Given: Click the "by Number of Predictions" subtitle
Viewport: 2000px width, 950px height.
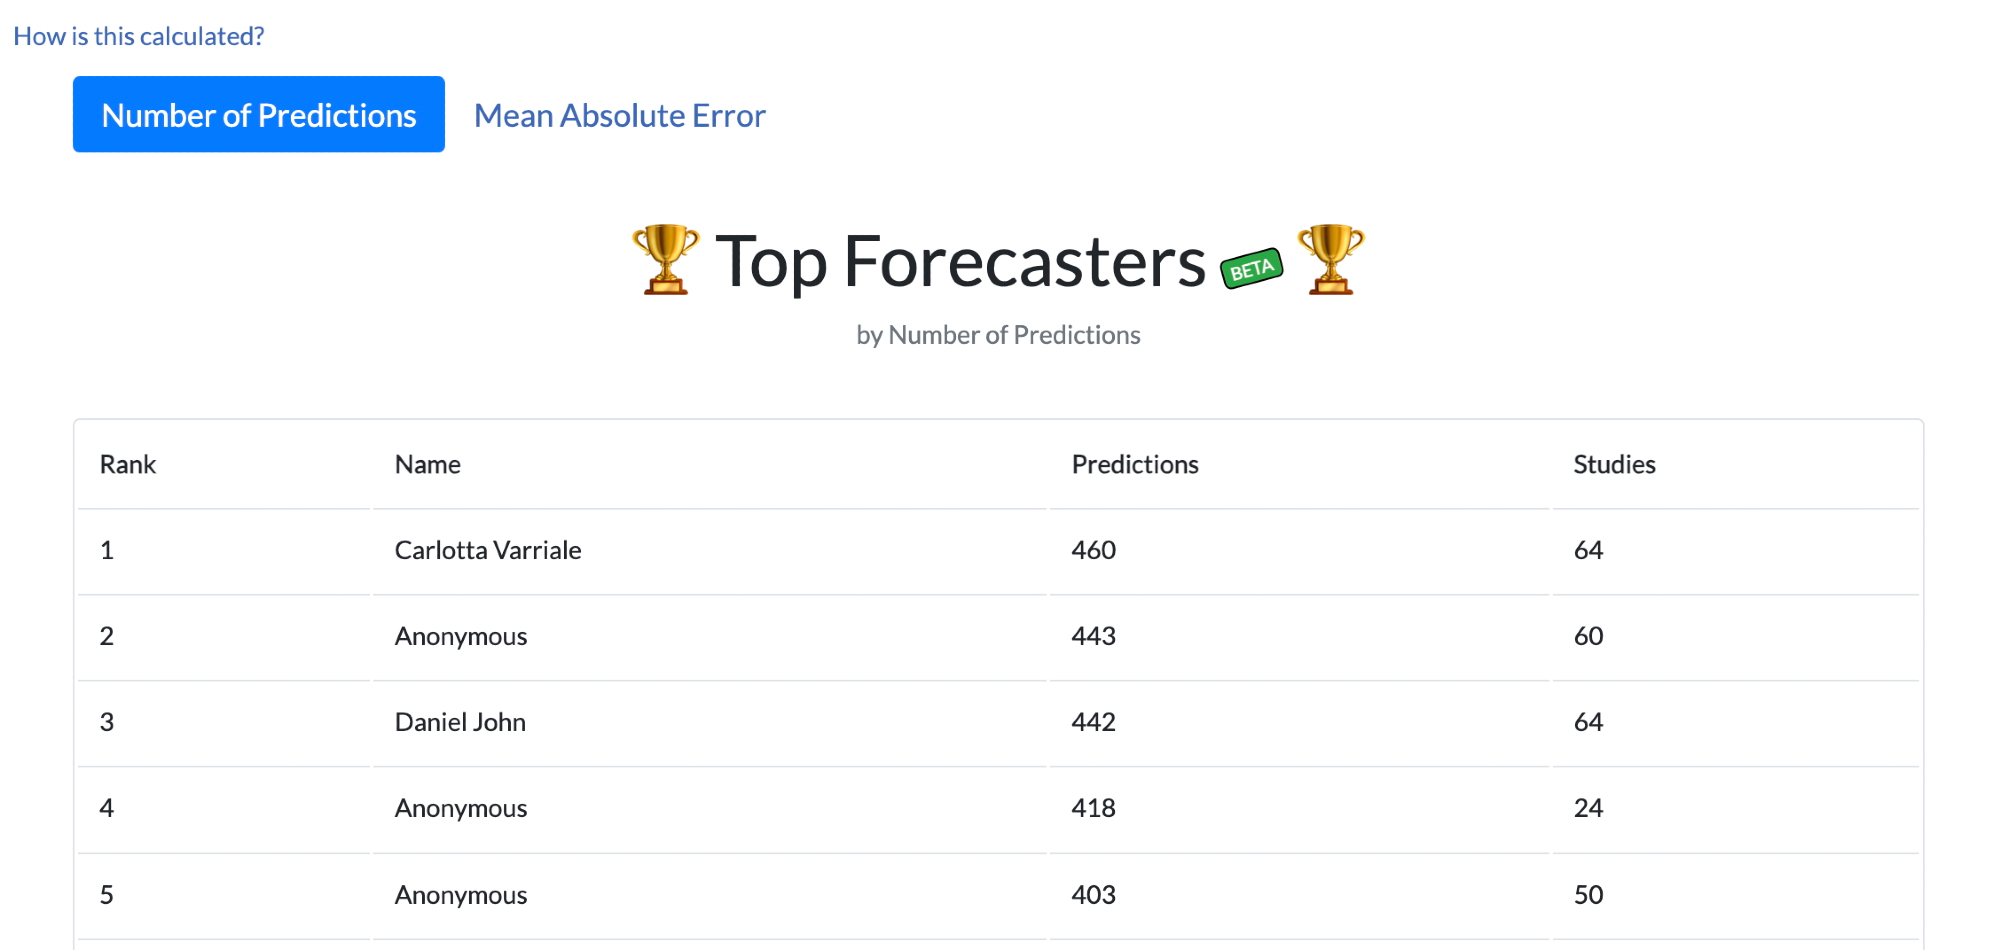Looking at the screenshot, I should 998,335.
